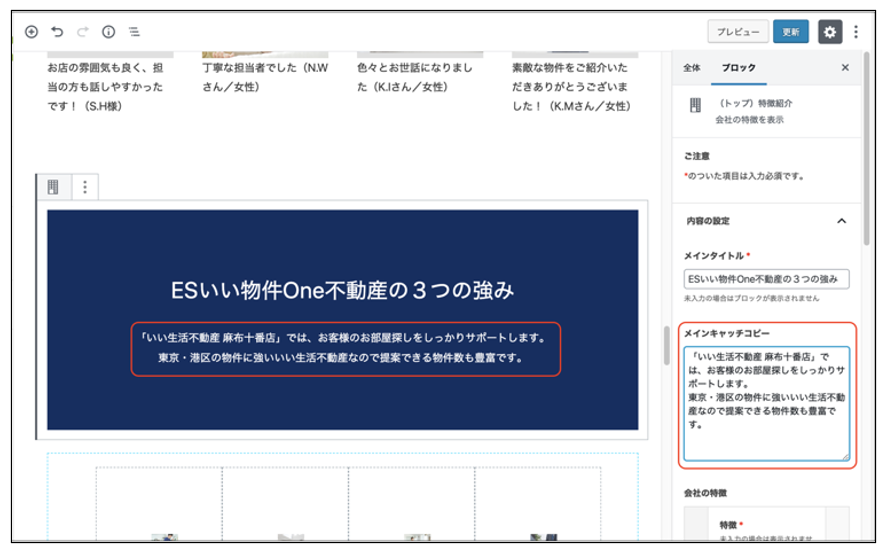Switch to the 全体 tab

tap(691, 68)
